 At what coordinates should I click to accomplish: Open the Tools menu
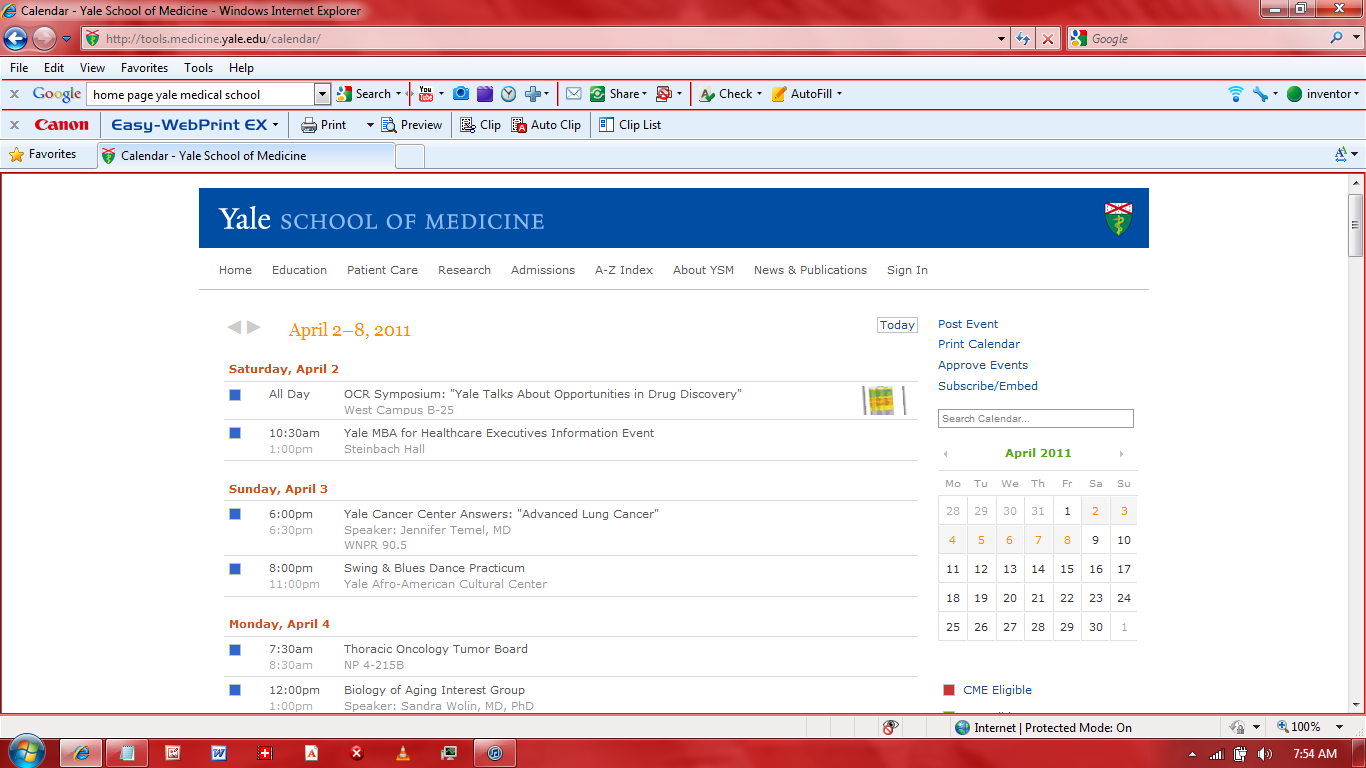[199, 68]
